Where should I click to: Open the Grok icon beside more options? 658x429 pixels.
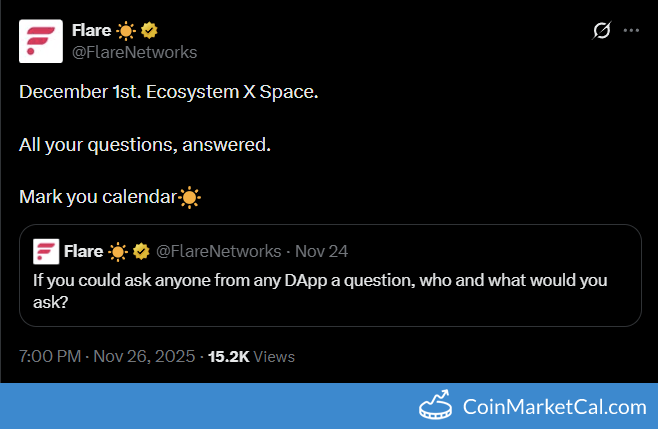(602, 31)
